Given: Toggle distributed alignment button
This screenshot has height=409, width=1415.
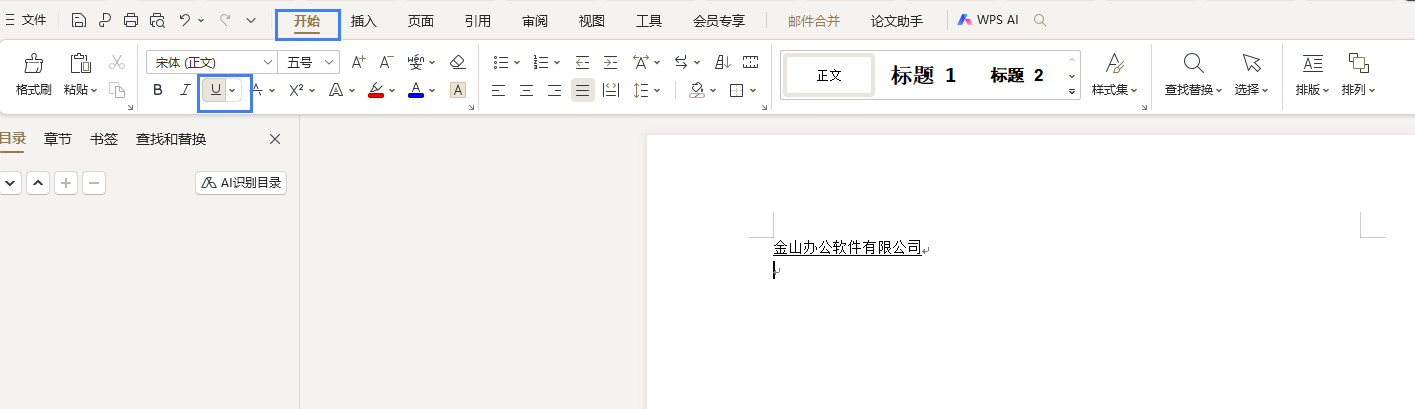Looking at the screenshot, I should coord(610,90).
